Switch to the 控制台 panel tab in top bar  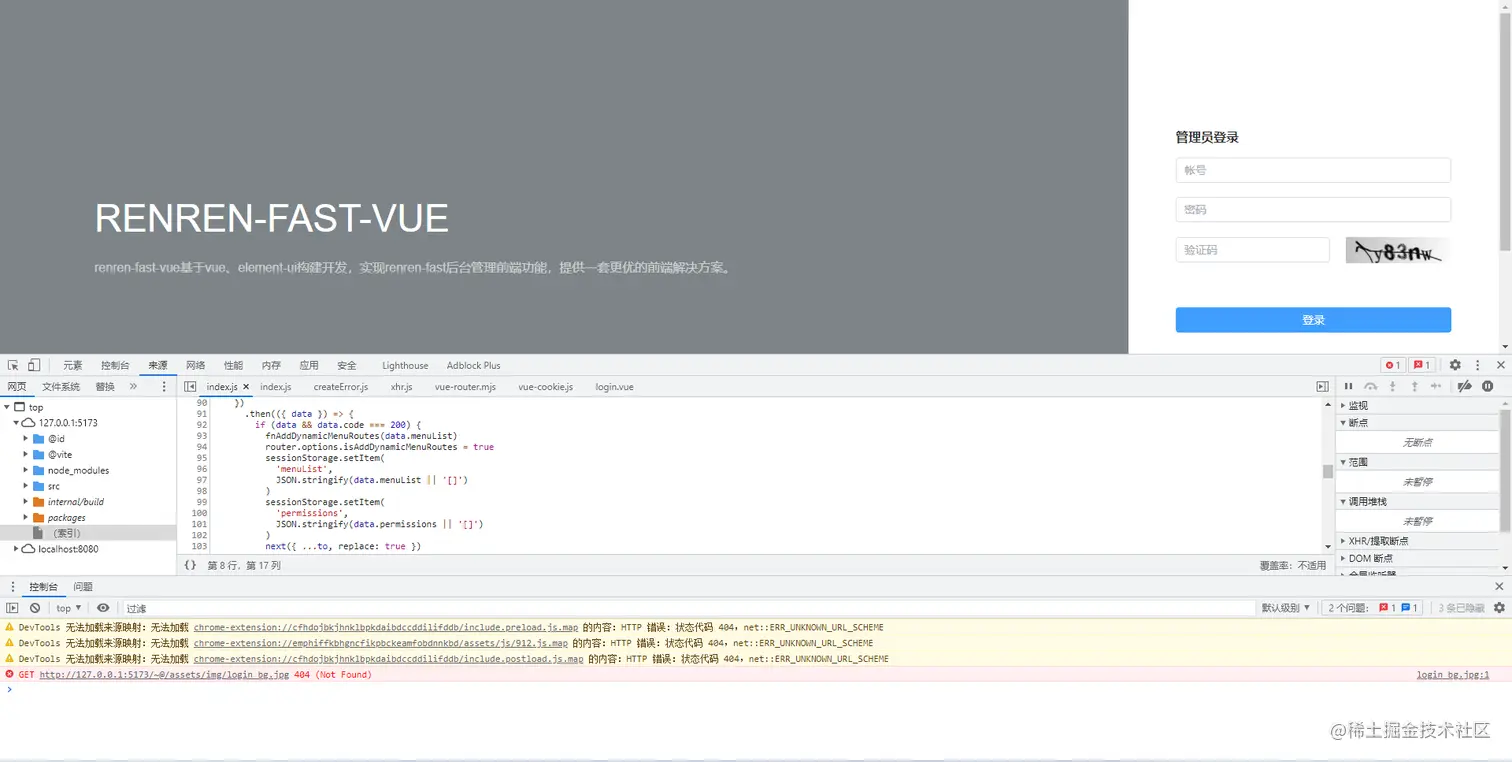pos(115,365)
